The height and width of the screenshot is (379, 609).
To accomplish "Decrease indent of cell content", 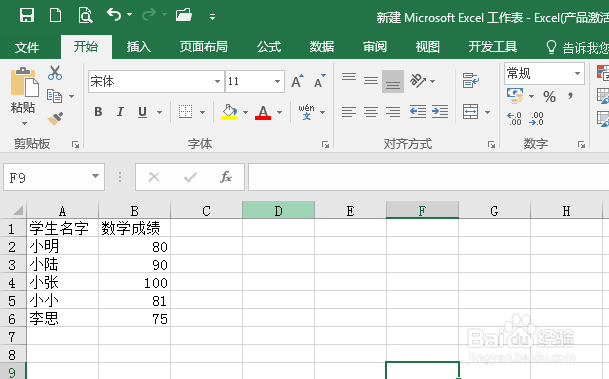I will [x=418, y=112].
